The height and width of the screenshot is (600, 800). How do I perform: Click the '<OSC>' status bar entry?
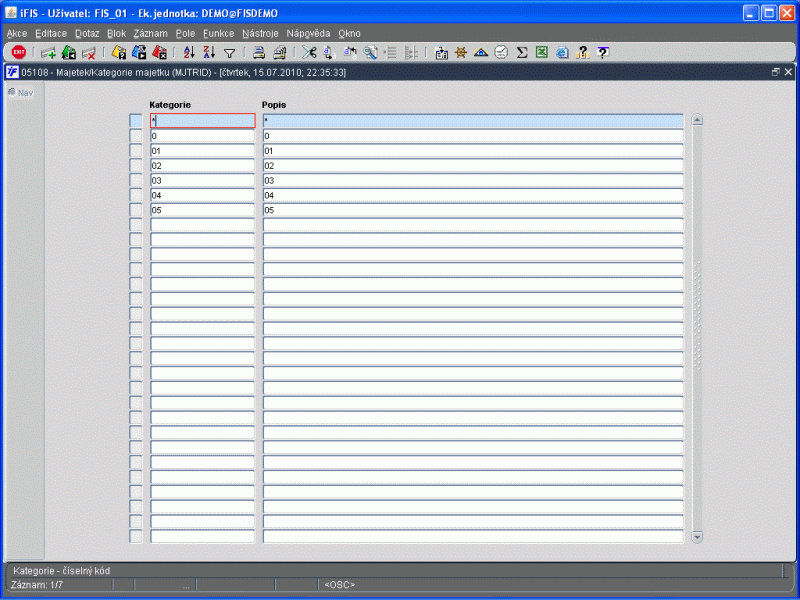point(339,585)
